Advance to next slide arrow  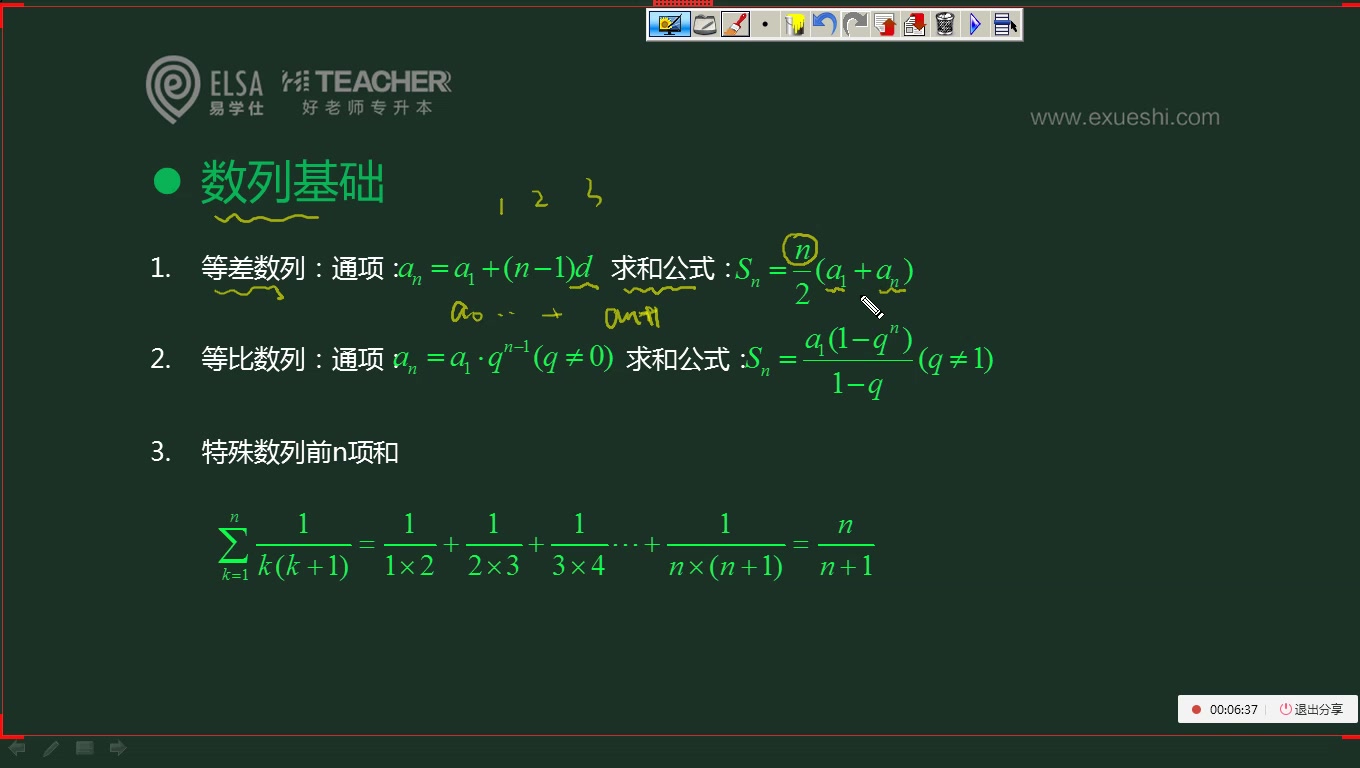118,748
